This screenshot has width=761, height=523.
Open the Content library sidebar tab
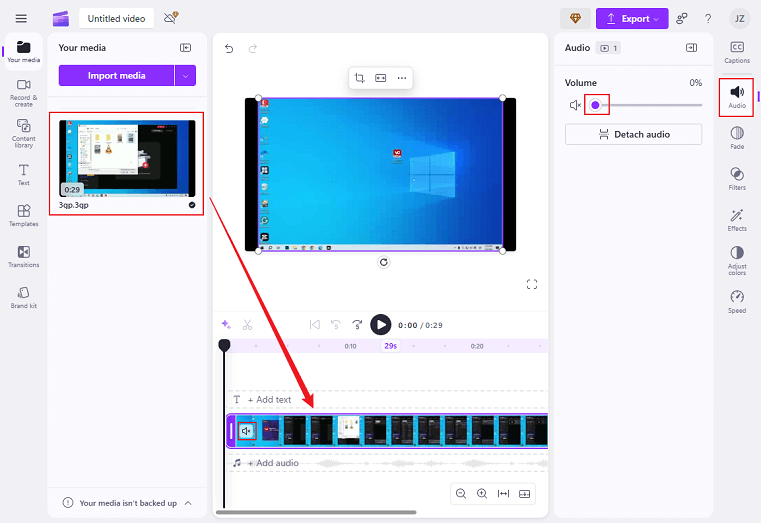[x=23, y=133]
